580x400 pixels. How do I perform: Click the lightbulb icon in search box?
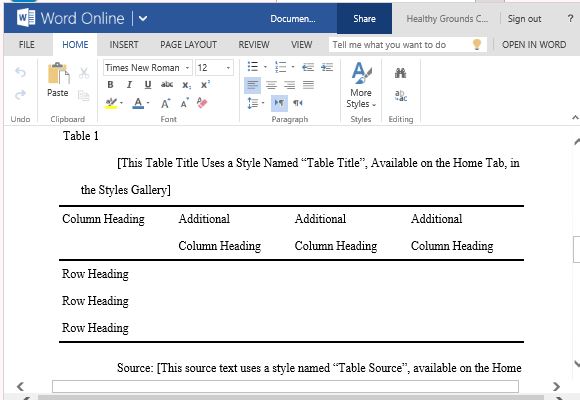[x=477, y=44]
